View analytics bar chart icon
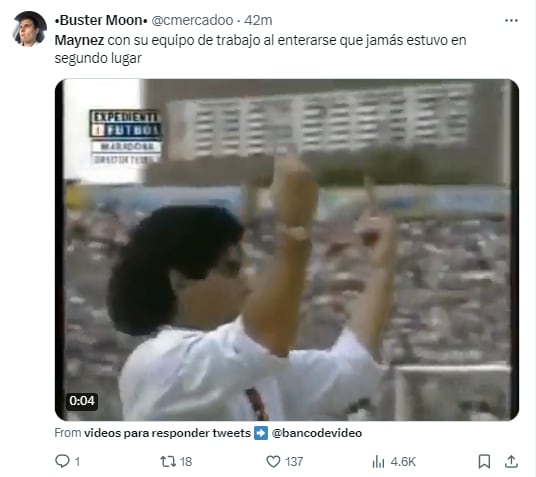536x477 pixels. click(378, 461)
